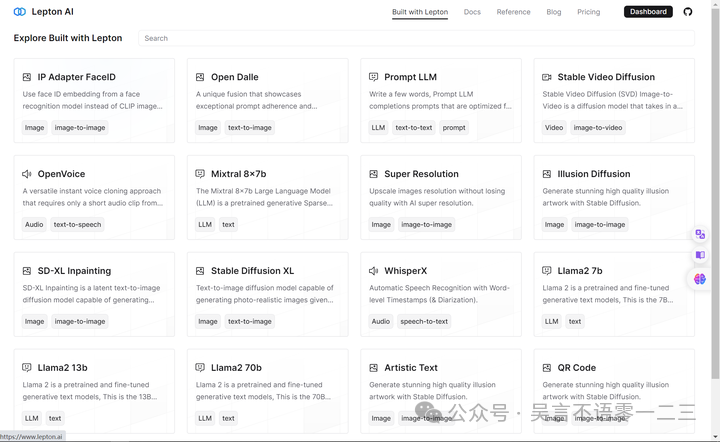Click the text-to-speech tag on OpenVoice
720x442 pixels.
[x=77, y=224]
